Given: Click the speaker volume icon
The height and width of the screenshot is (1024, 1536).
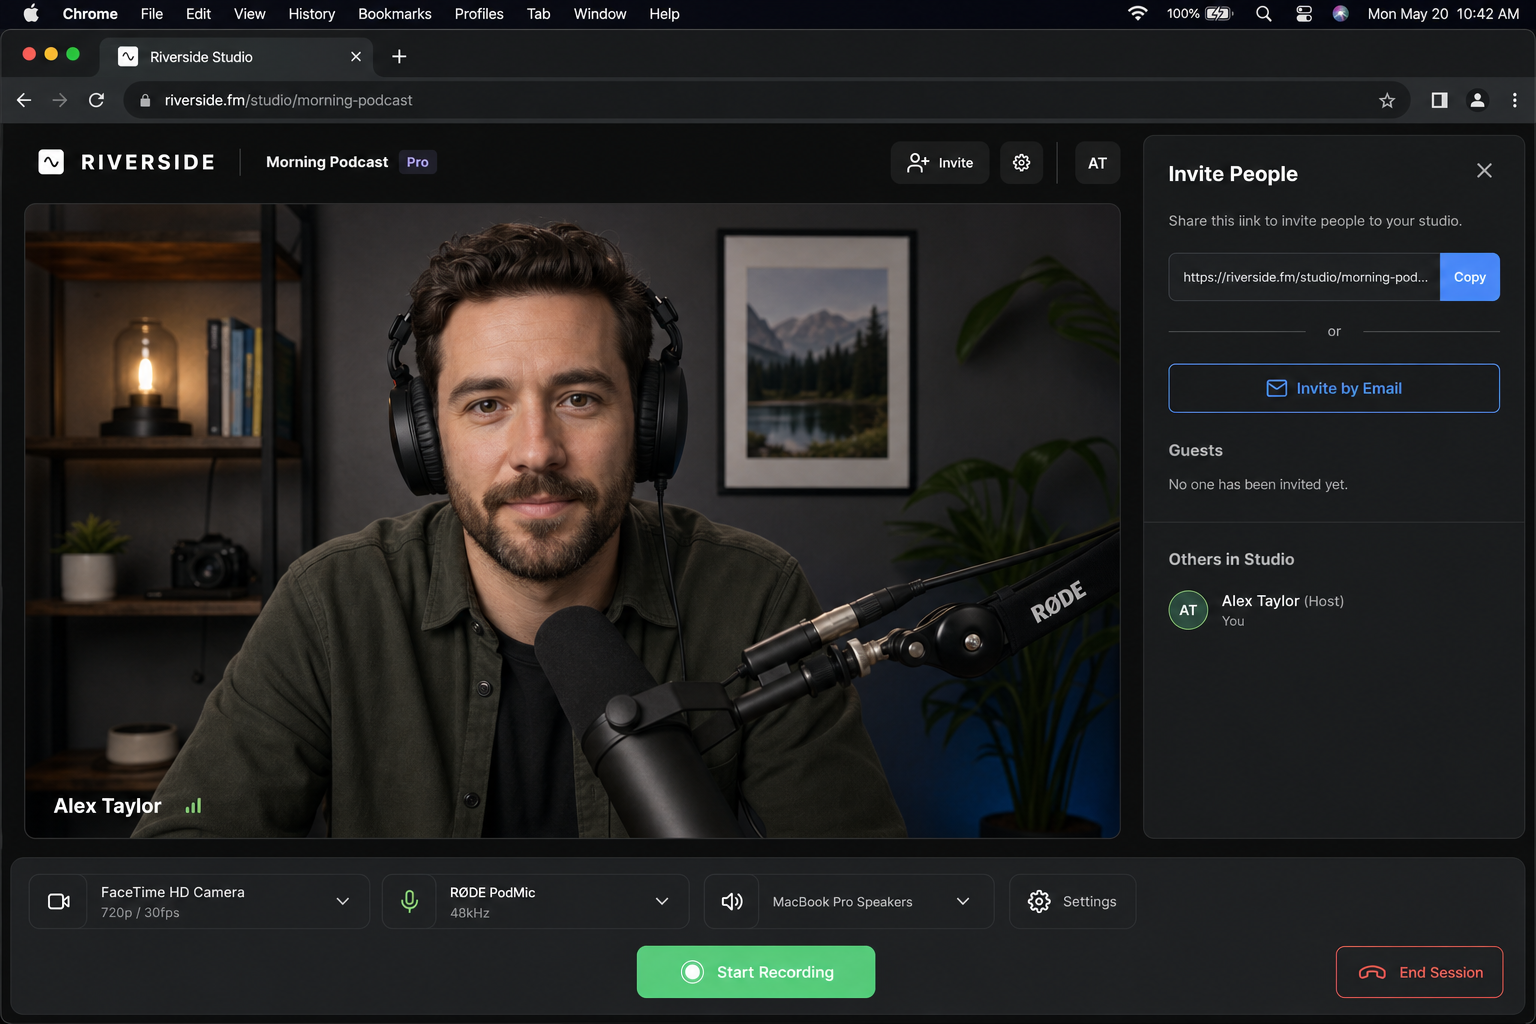Looking at the screenshot, I should 732,901.
